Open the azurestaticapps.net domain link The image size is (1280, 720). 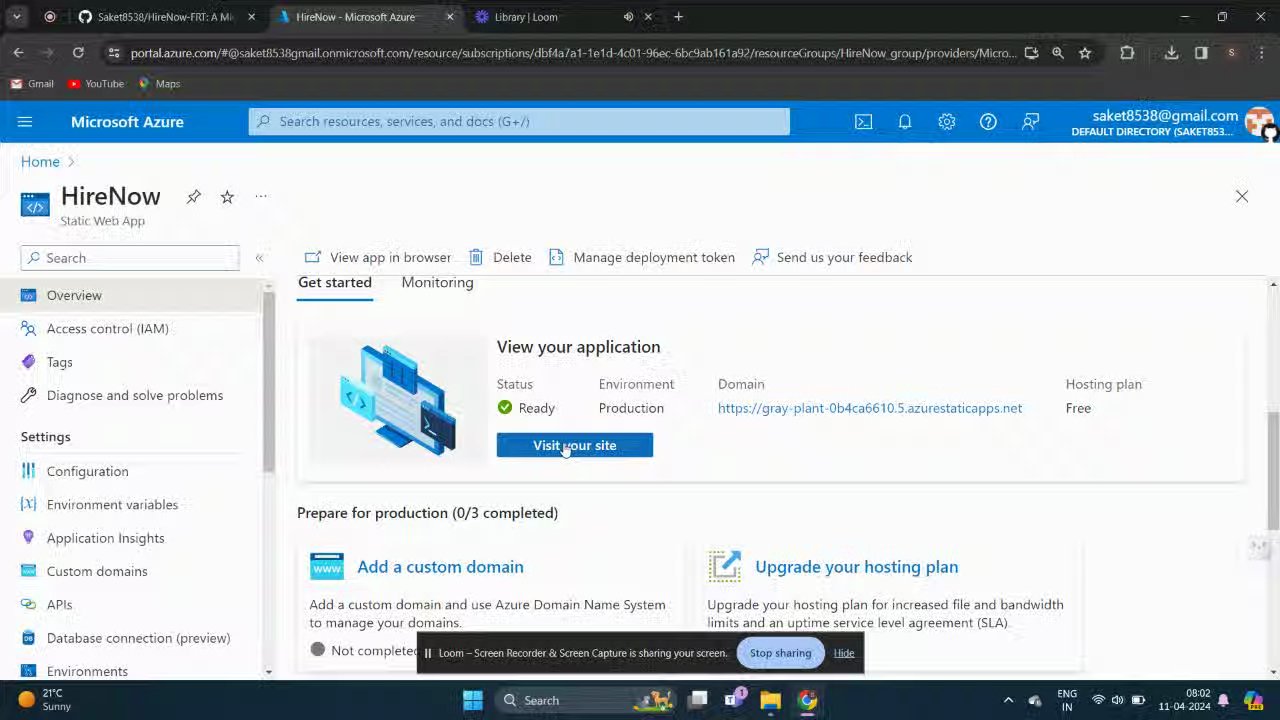point(870,408)
